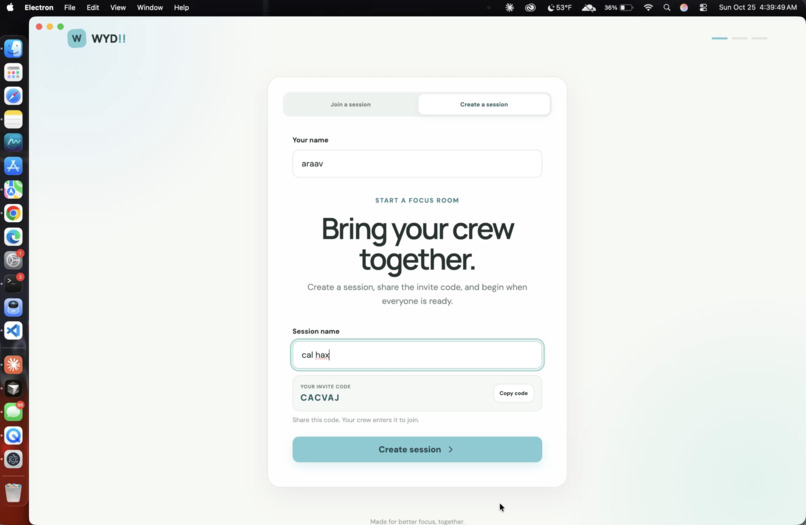Open the App Store dock icon
The height and width of the screenshot is (525, 806).
click(13, 166)
